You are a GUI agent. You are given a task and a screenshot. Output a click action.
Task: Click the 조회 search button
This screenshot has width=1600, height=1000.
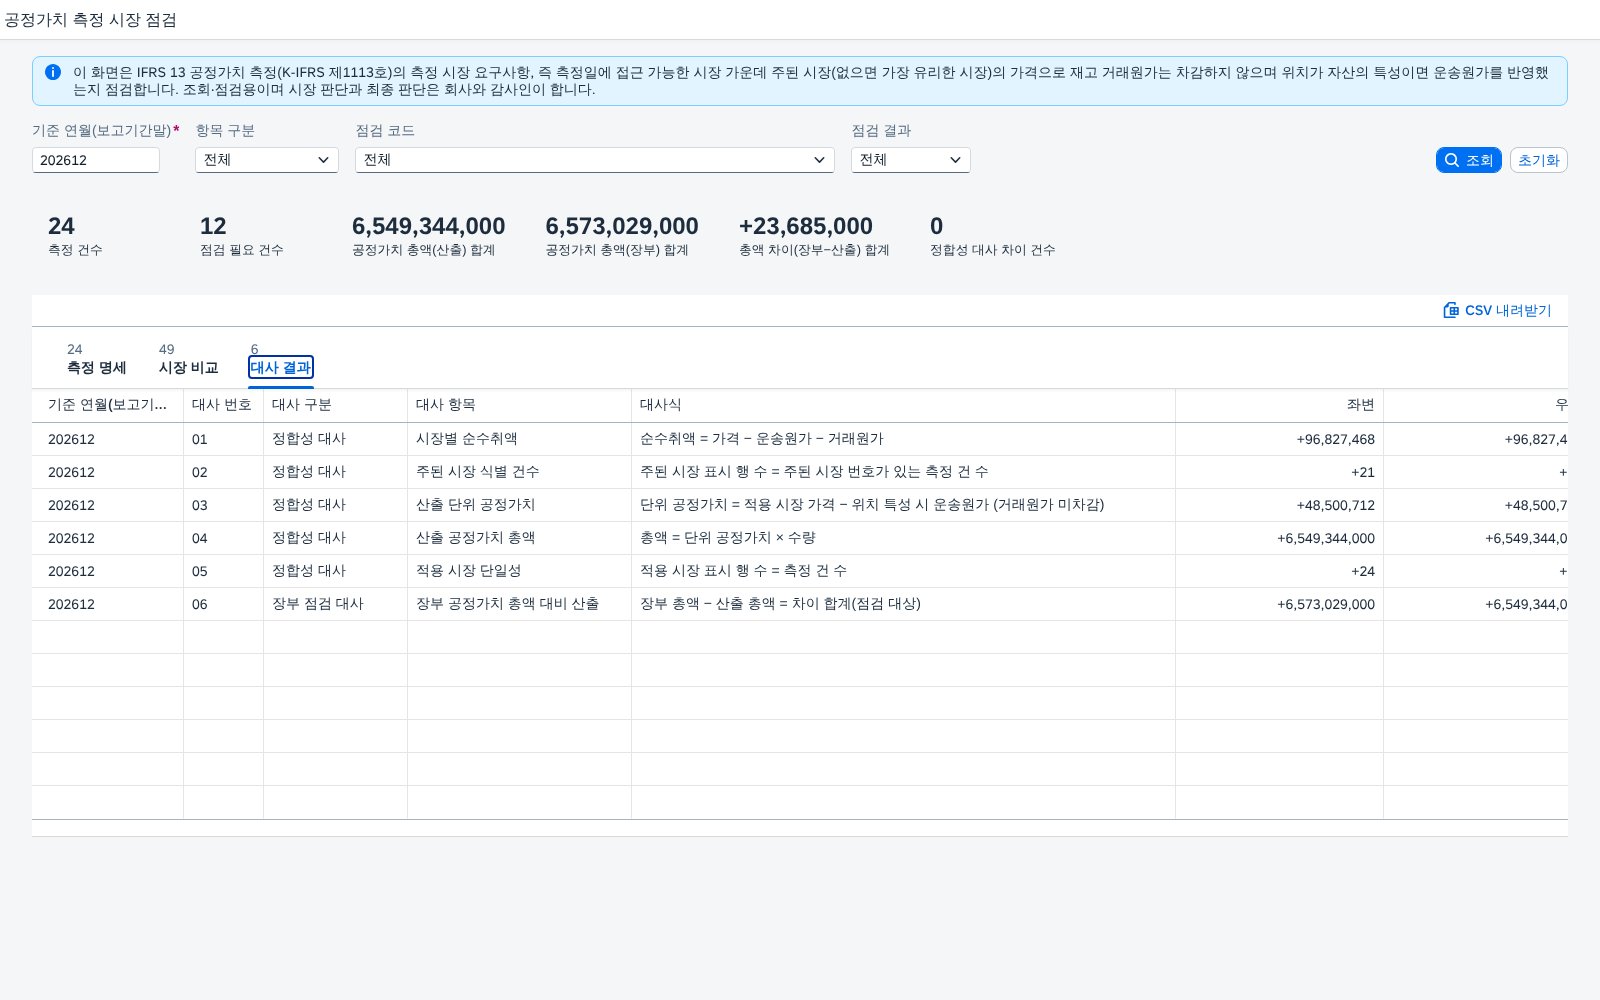1468,160
